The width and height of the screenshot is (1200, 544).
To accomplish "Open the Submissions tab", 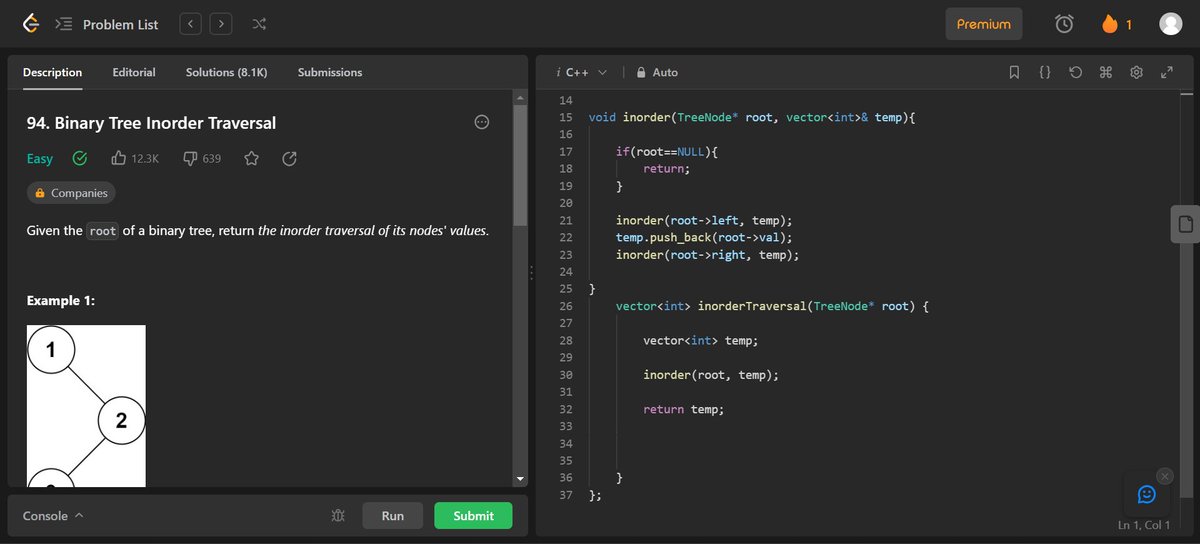I will [x=330, y=72].
